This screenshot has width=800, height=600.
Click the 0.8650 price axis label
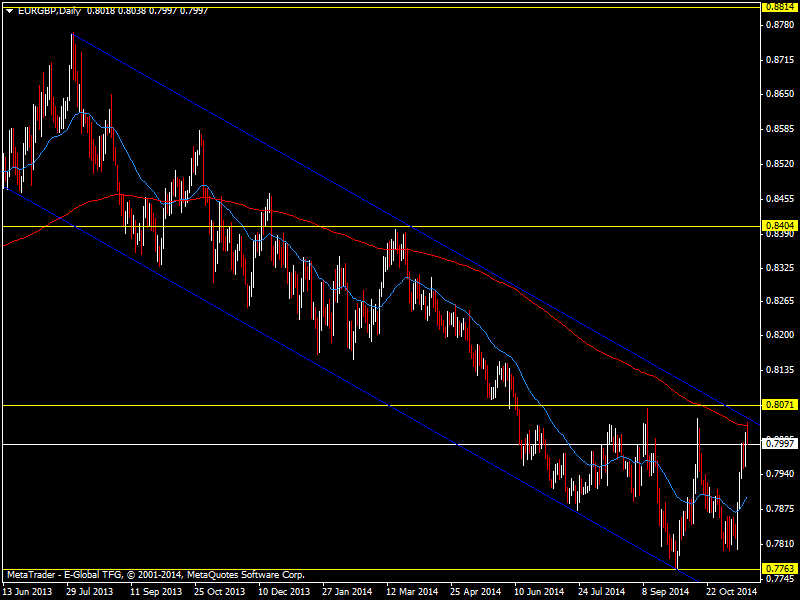(781, 94)
